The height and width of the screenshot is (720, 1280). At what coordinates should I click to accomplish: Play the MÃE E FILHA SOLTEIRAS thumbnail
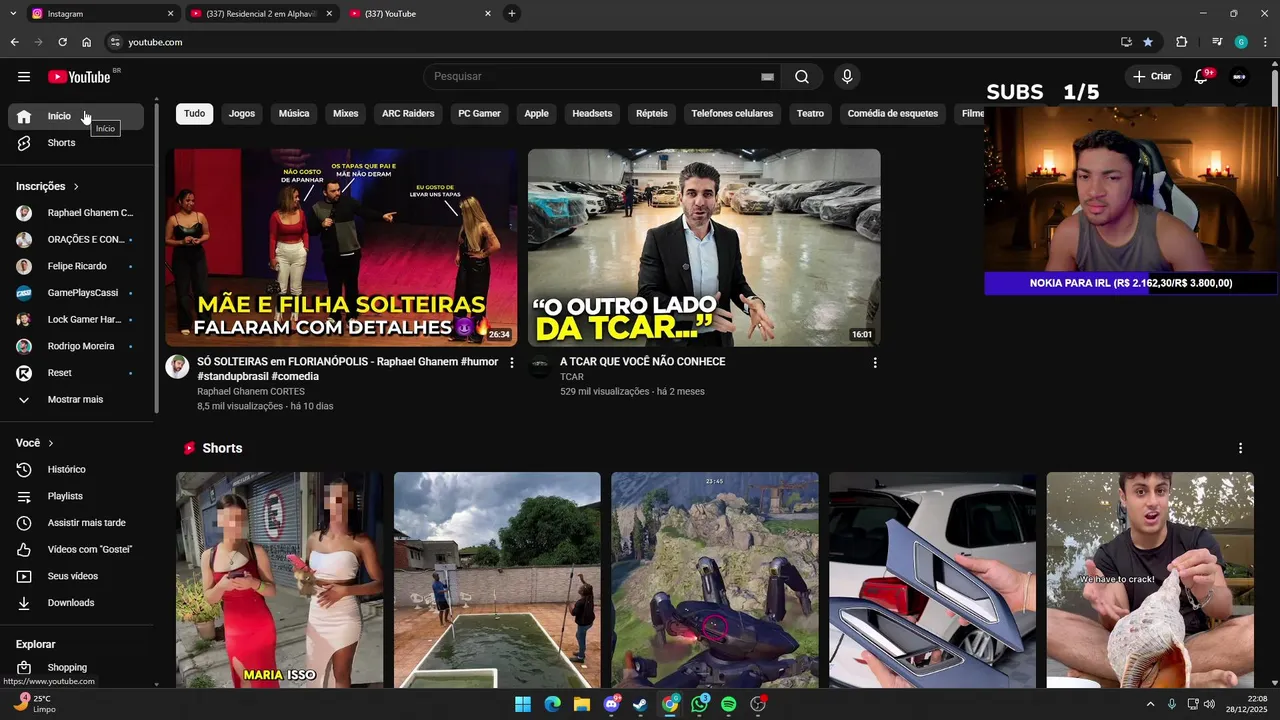pos(341,248)
